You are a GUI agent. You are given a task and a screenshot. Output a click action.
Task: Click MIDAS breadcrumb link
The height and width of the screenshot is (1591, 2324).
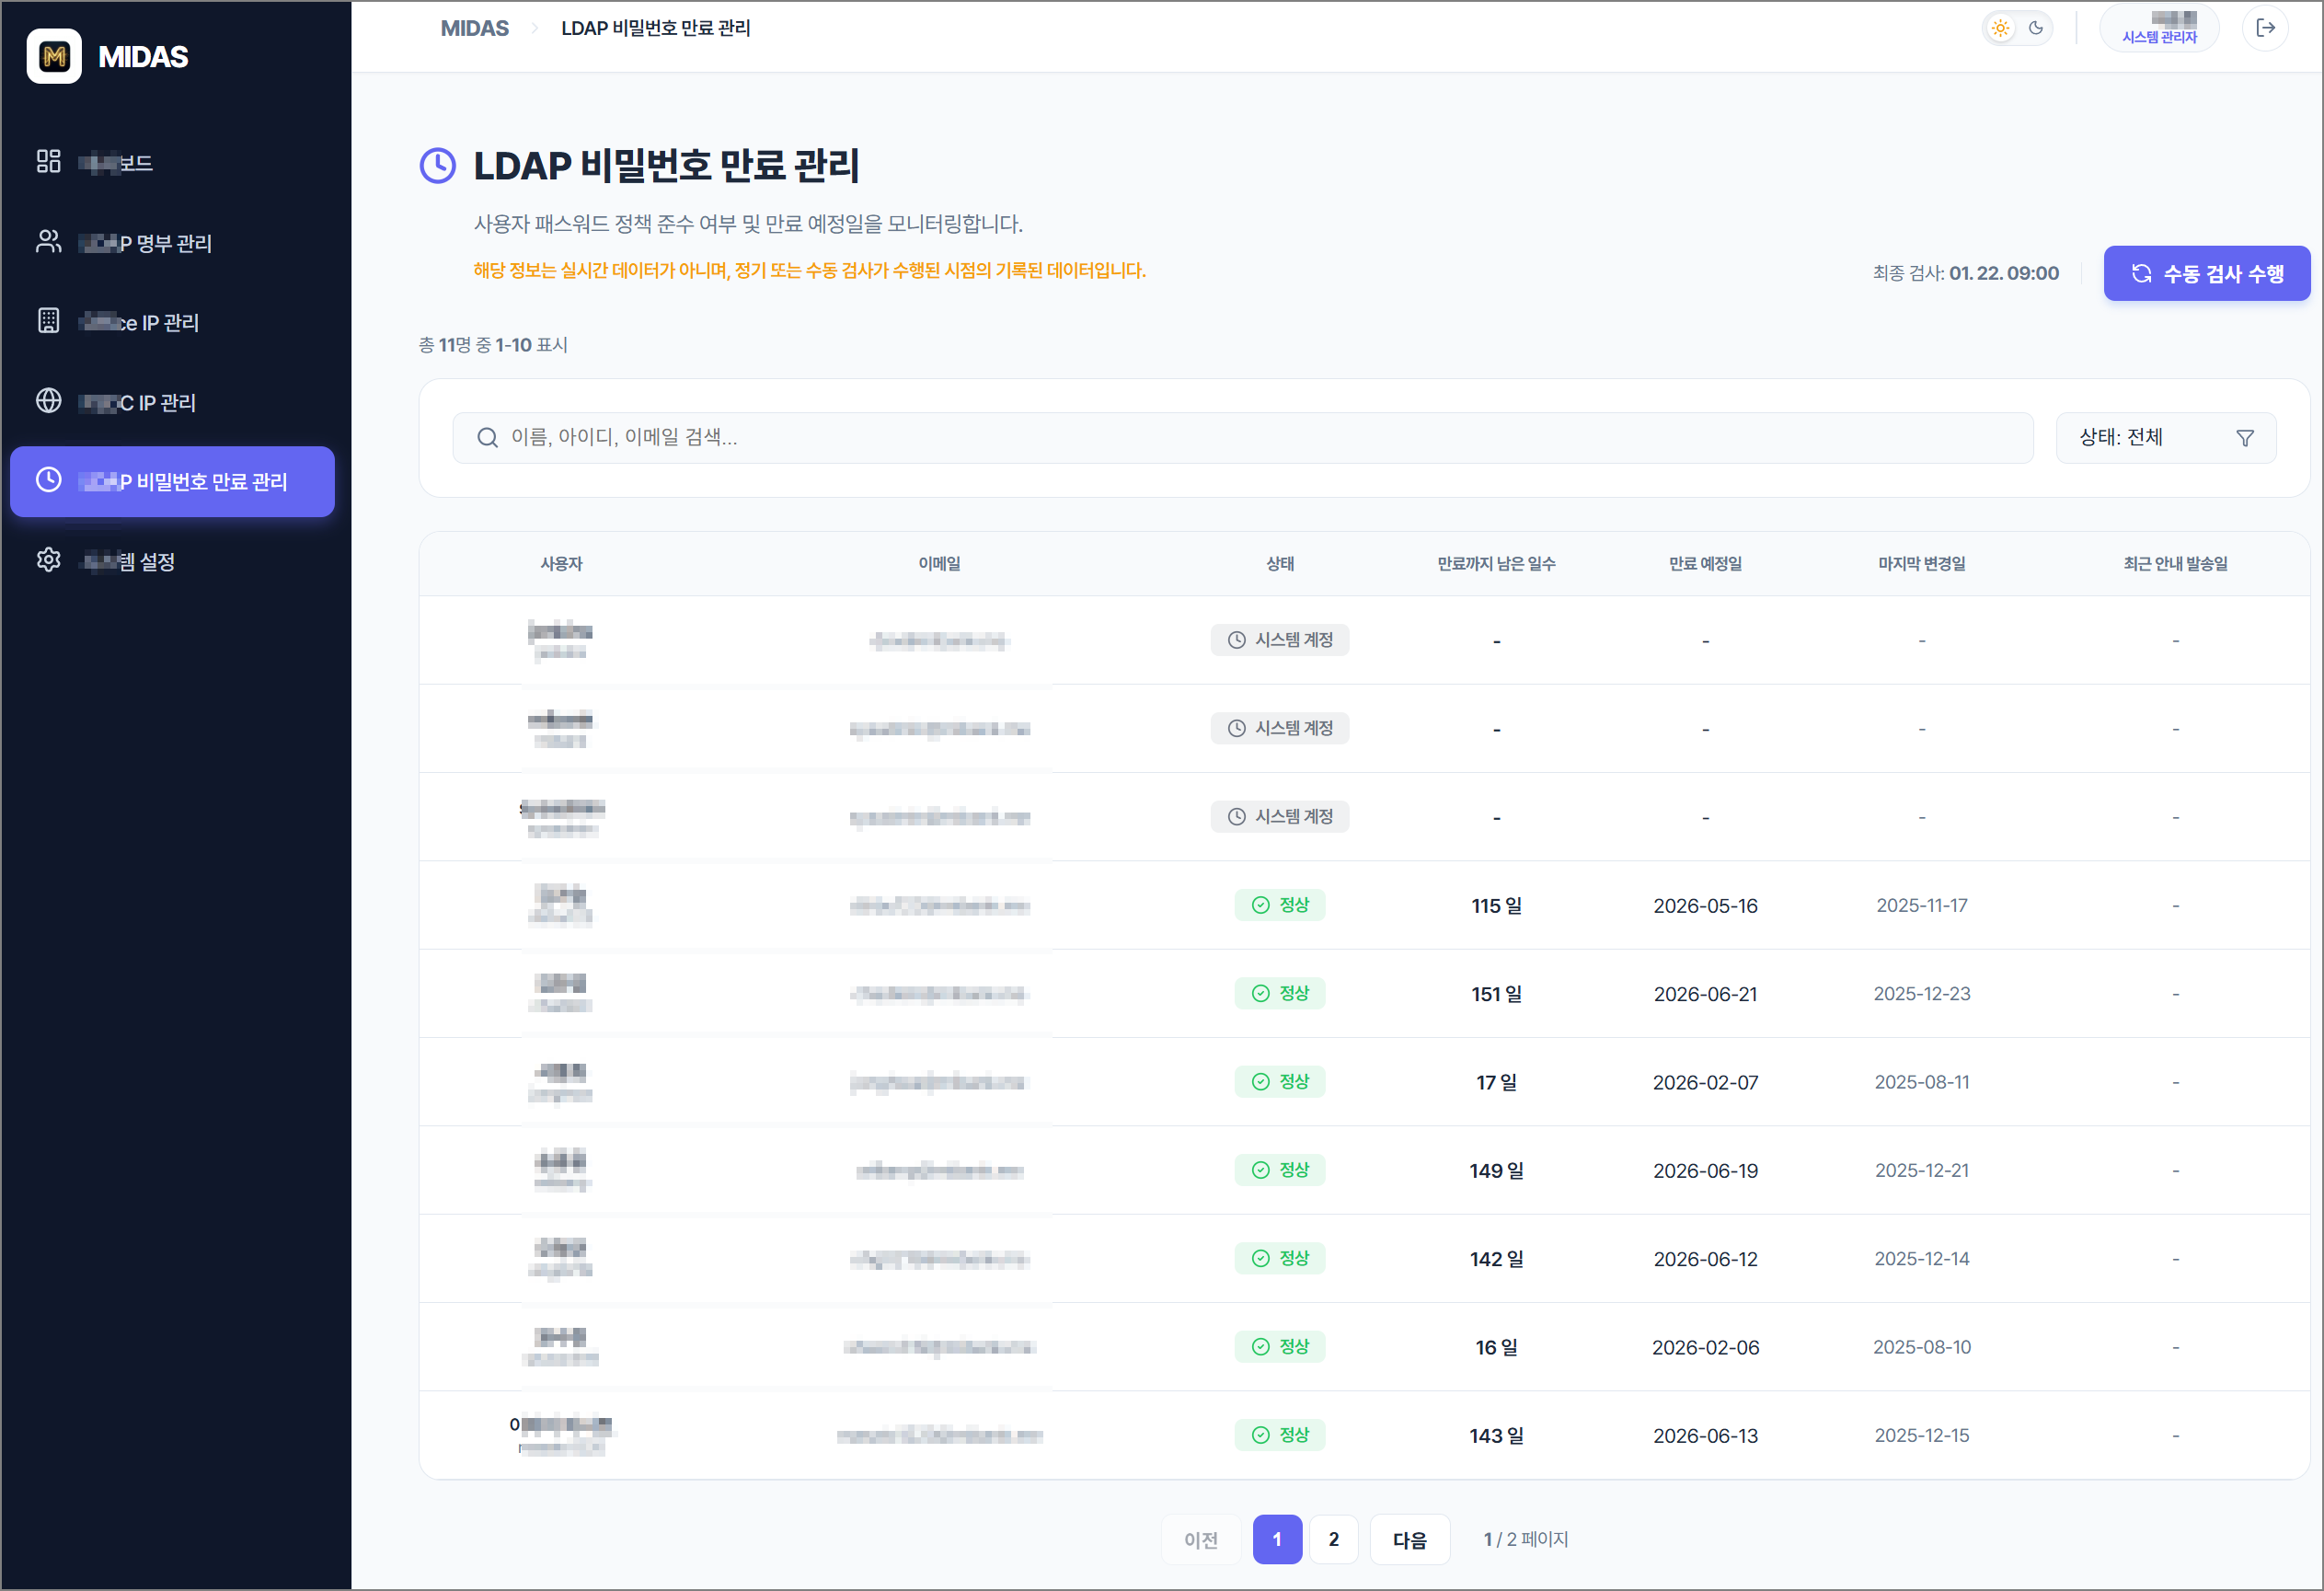pos(474,28)
